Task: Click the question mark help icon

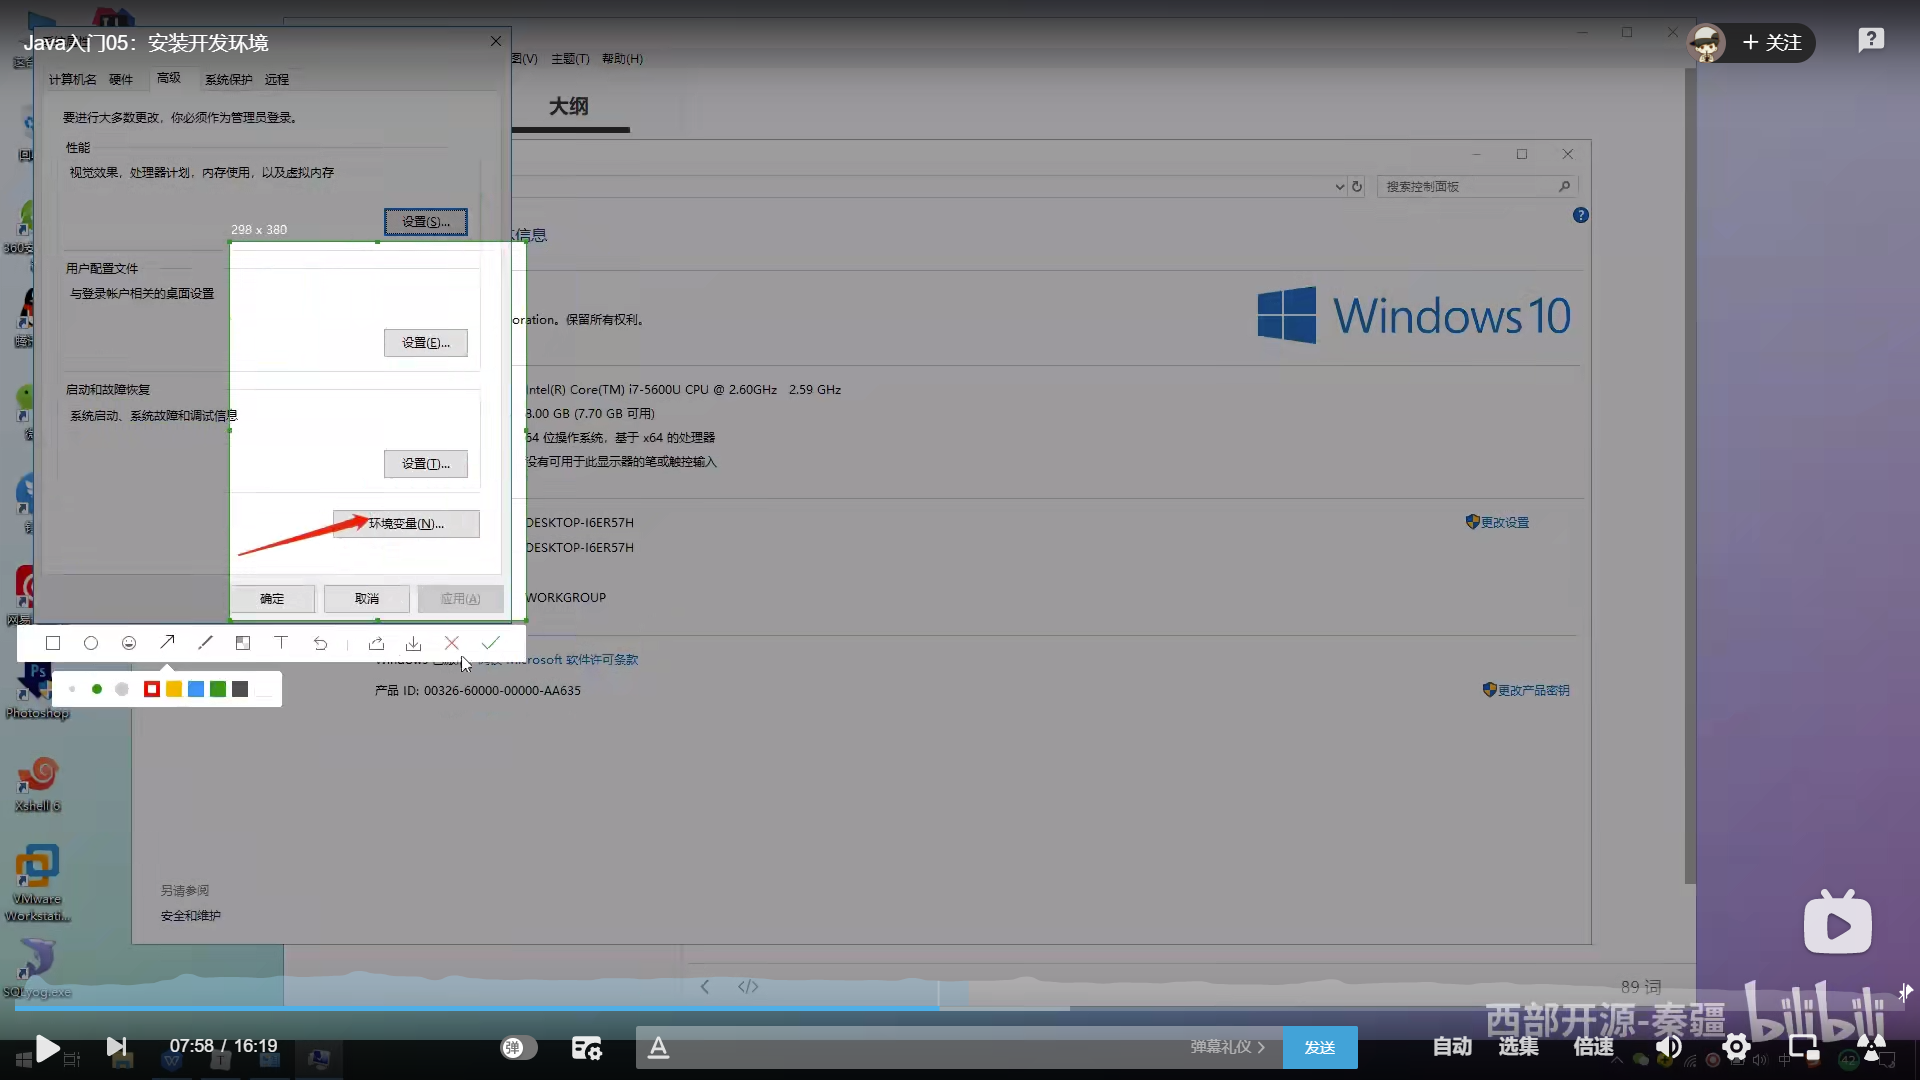Action: pyautogui.click(x=1871, y=40)
